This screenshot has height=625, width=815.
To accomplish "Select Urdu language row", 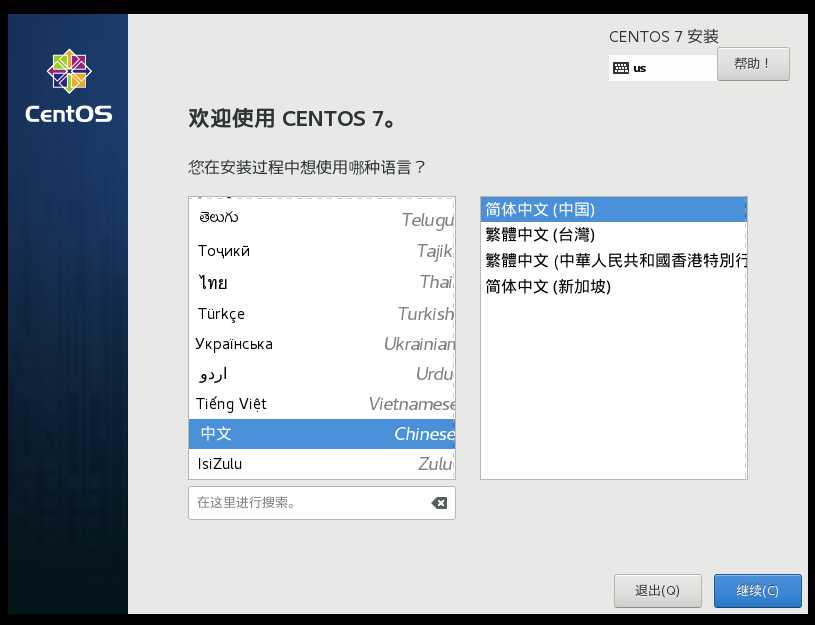I will [322, 374].
